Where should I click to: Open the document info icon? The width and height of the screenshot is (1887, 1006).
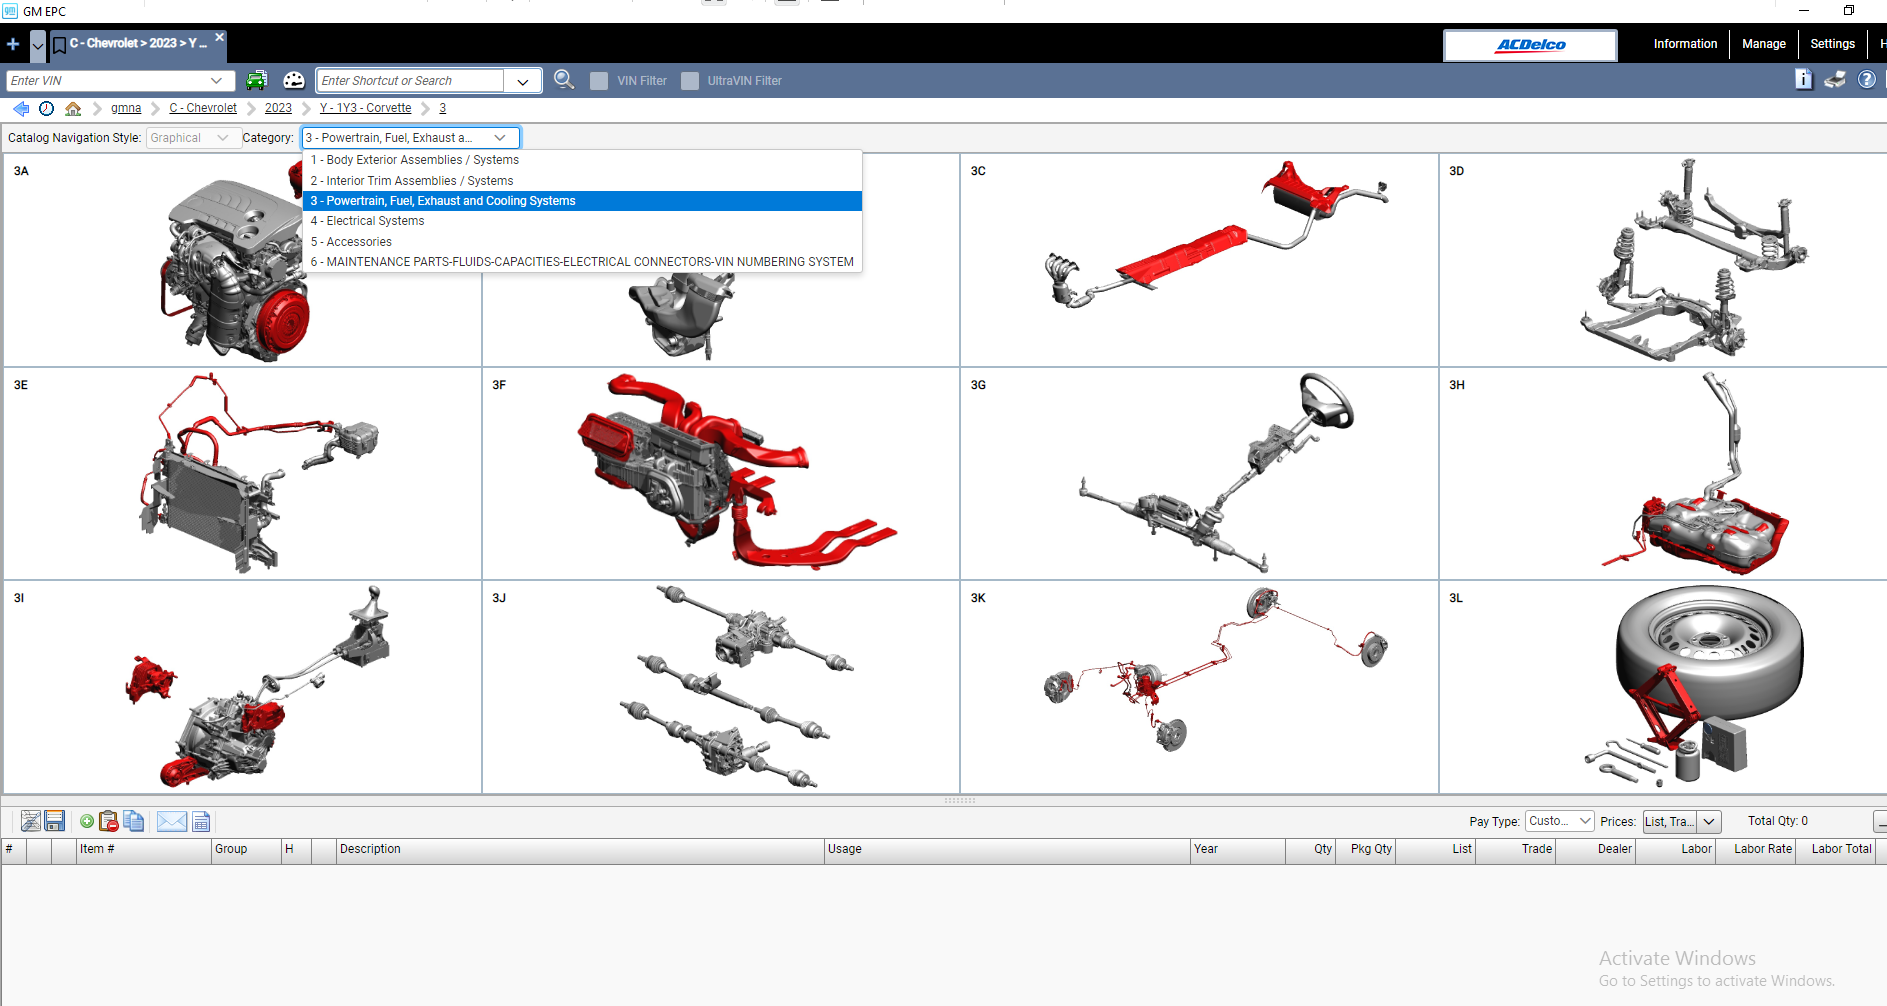tap(1803, 79)
